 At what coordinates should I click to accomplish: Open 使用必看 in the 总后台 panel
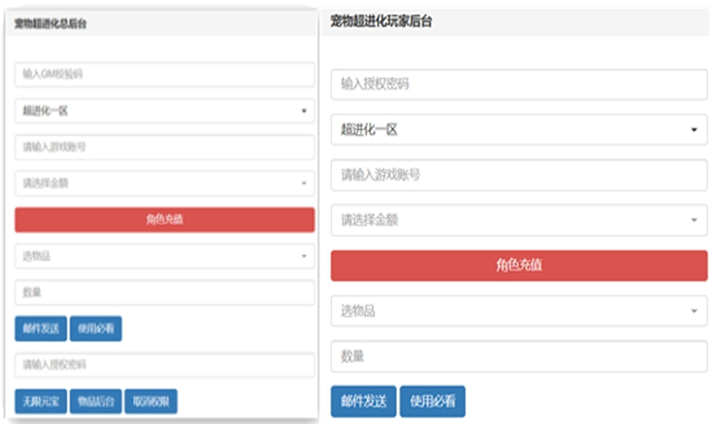point(96,328)
